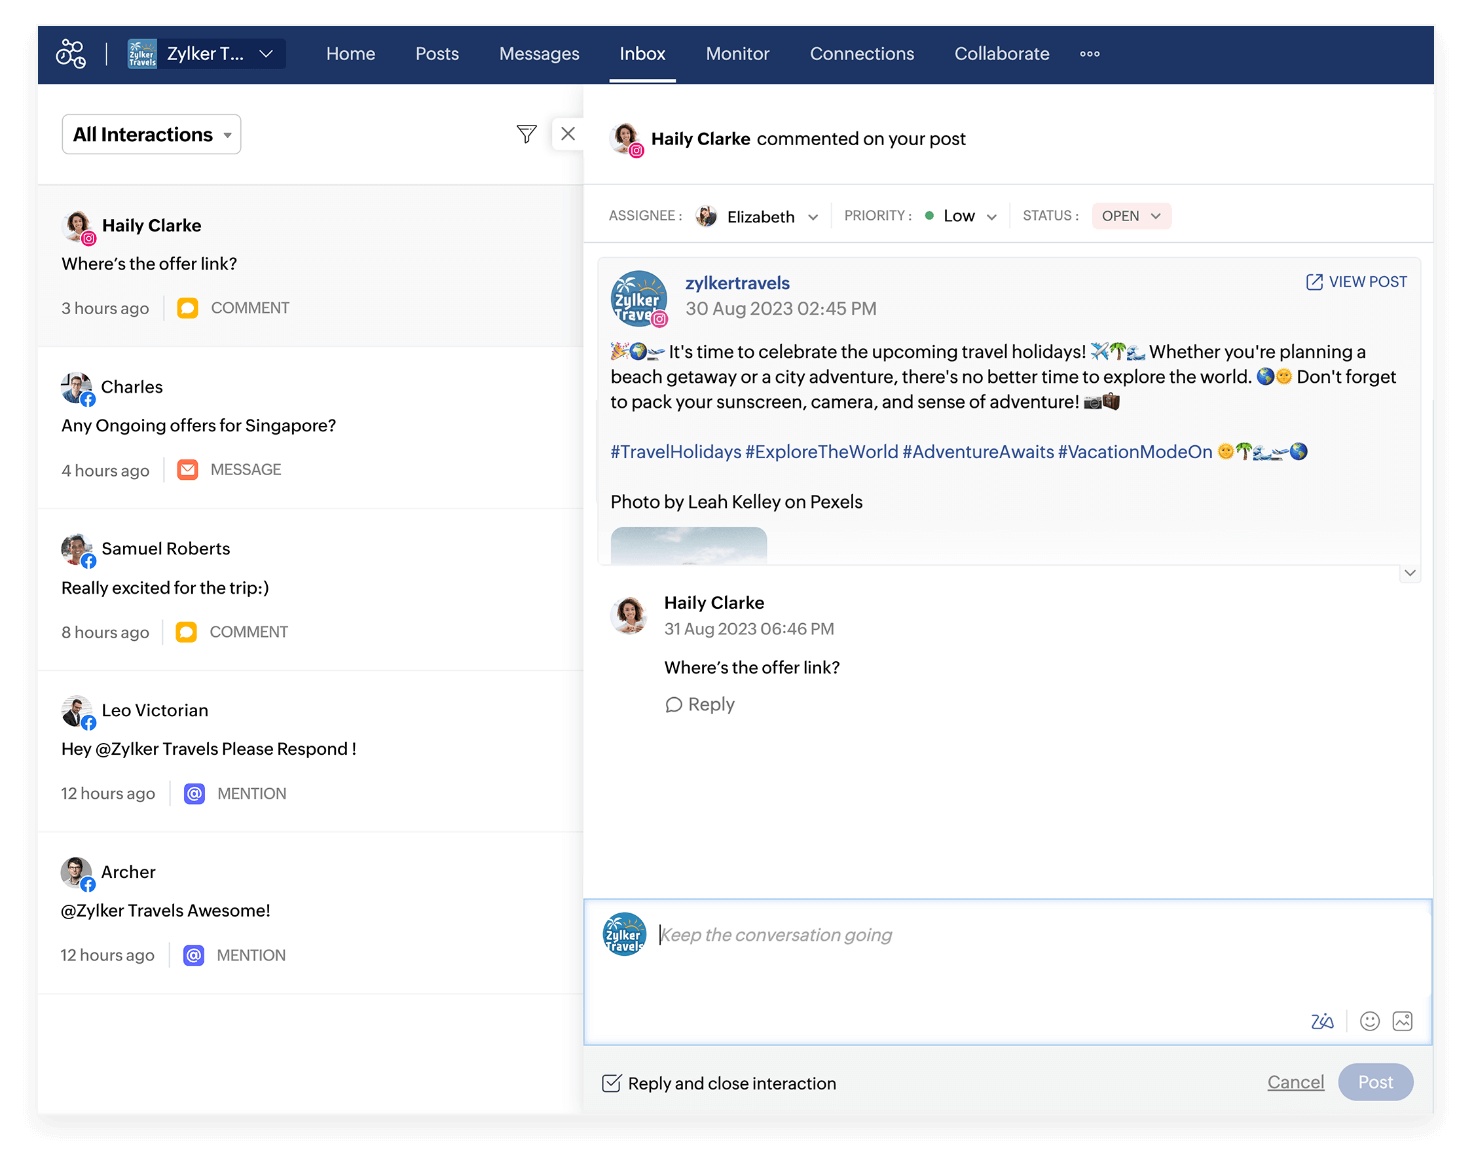Click the Cancel link
The image size is (1472, 1164).
pyautogui.click(x=1295, y=1082)
